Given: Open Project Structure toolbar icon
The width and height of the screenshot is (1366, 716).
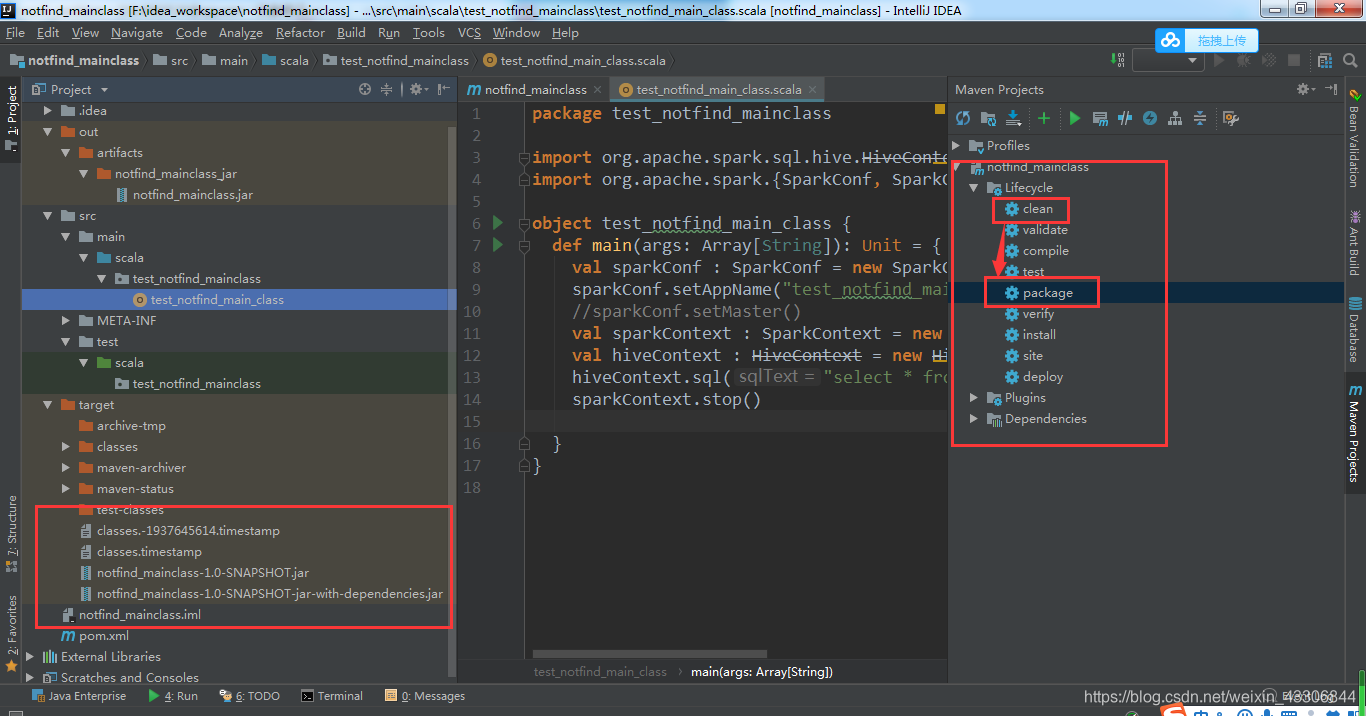Looking at the screenshot, I should click(x=1324, y=60).
